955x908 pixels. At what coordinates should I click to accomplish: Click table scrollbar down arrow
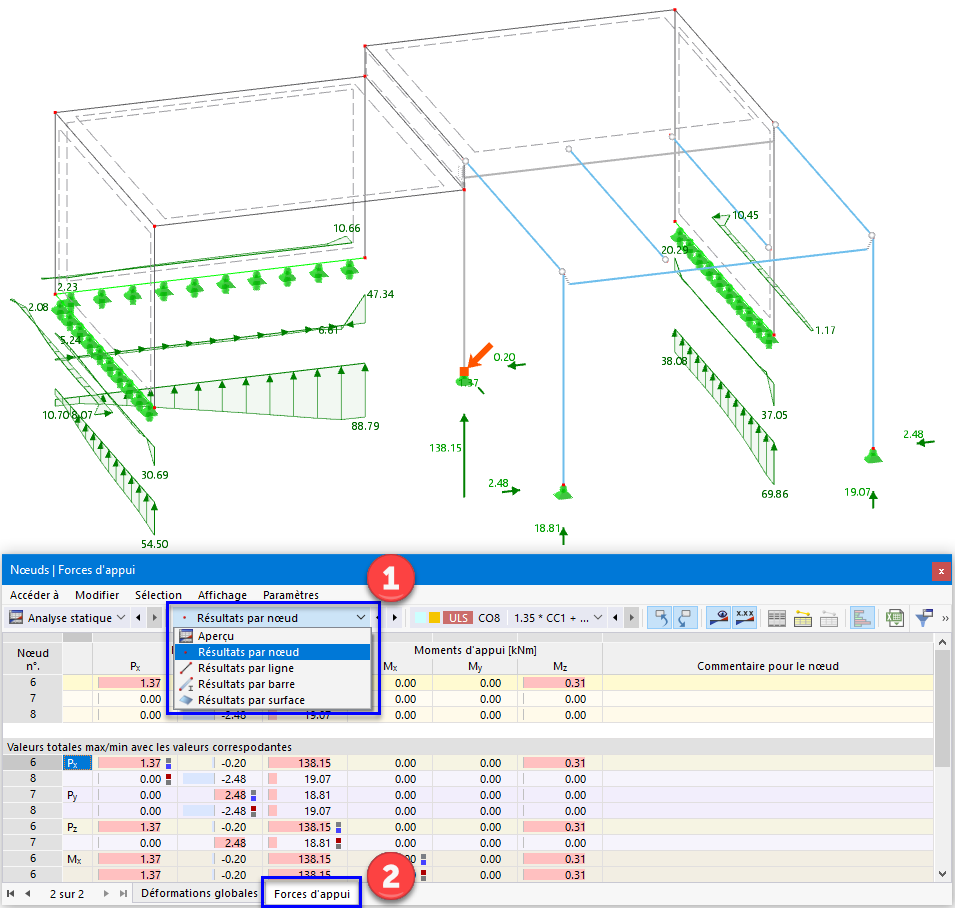[942, 873]
